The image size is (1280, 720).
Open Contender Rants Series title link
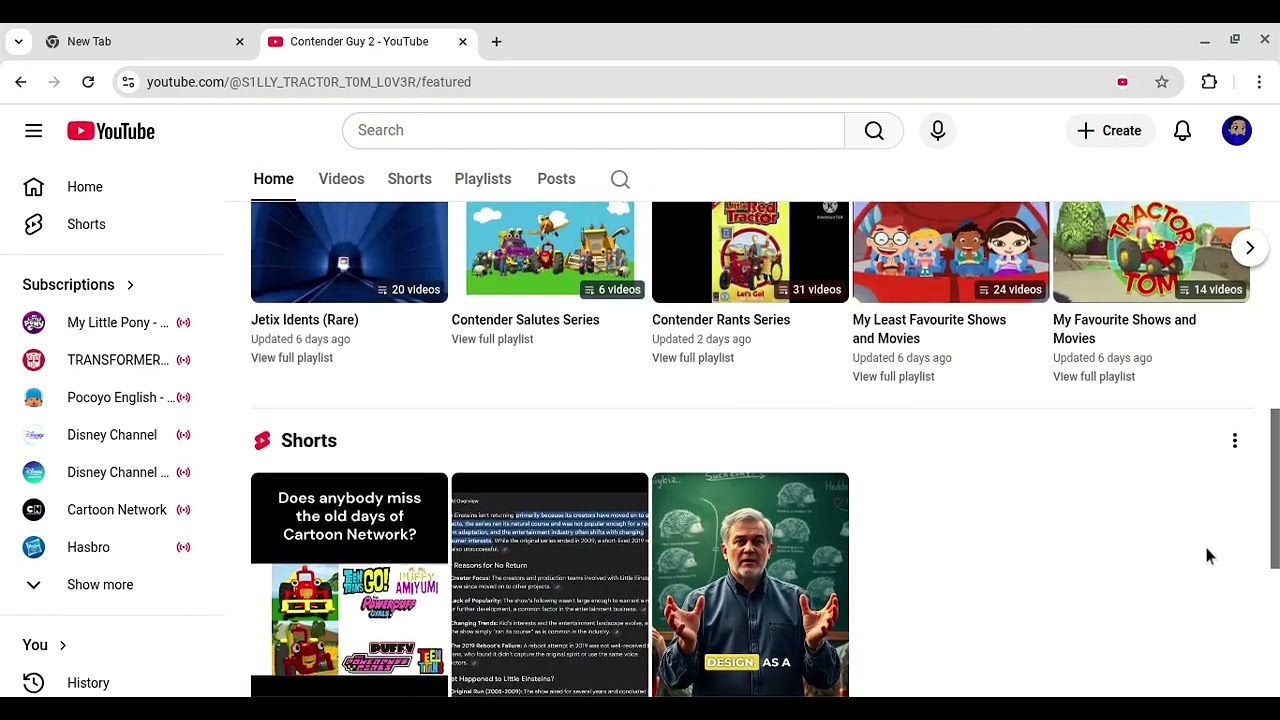pos(721,320)
